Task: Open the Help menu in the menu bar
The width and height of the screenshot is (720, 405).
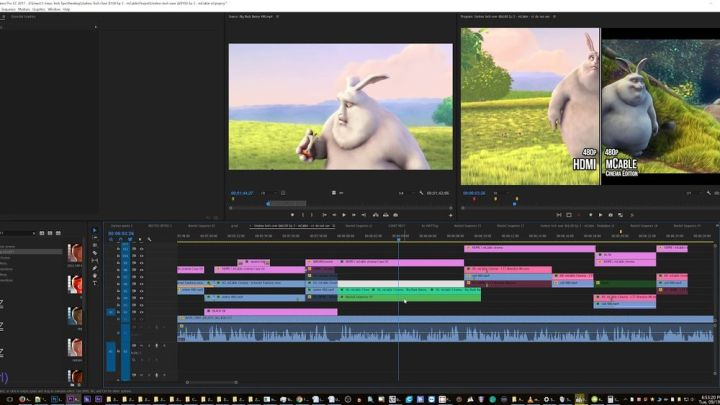Action: click(x=66, y=9)
